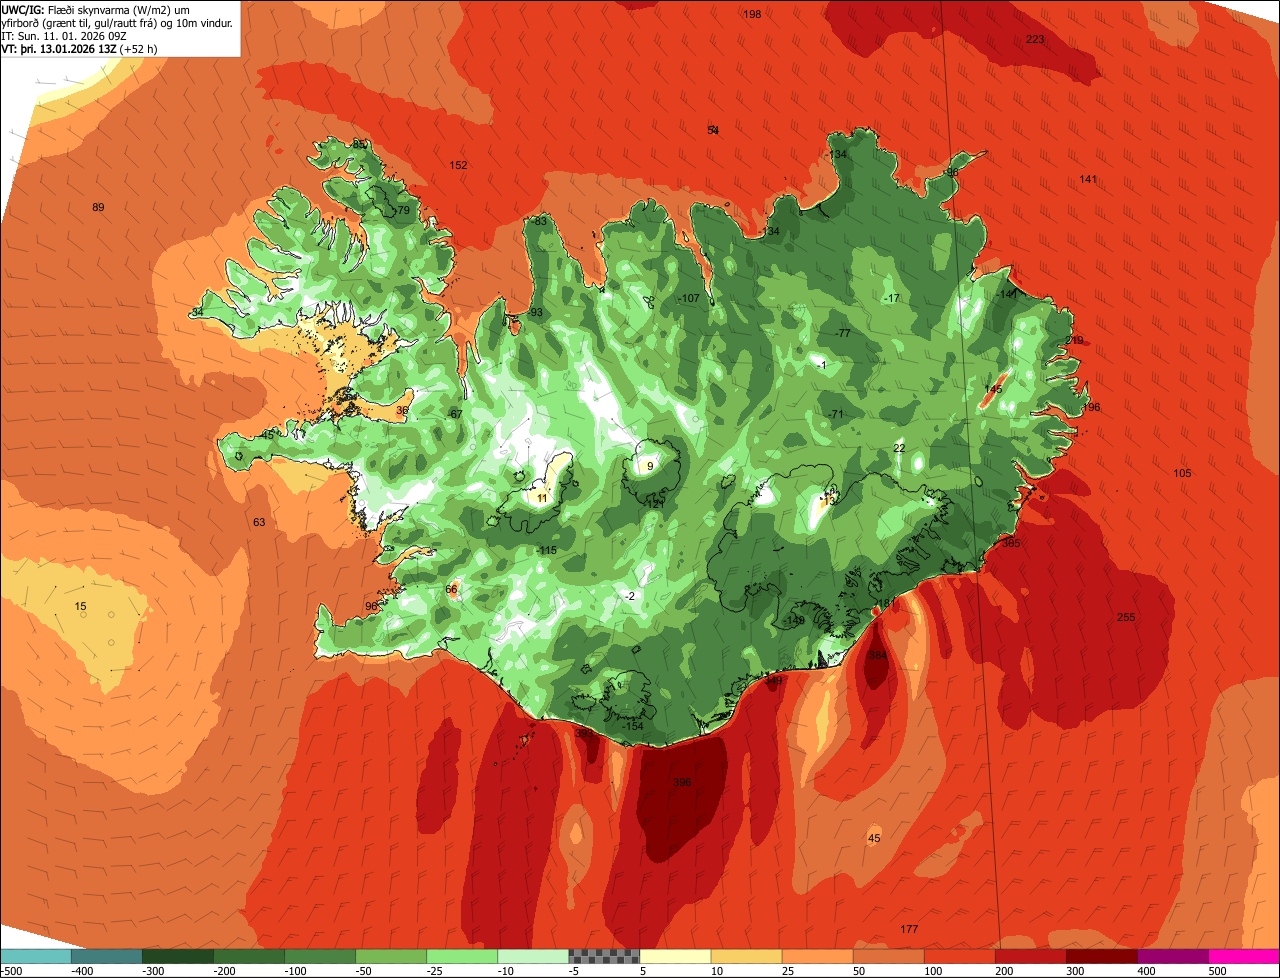This screenshot has height=978, width=1280.
Task: Click the magenta above-500 legend swatch
Action: click(1243, 956)
